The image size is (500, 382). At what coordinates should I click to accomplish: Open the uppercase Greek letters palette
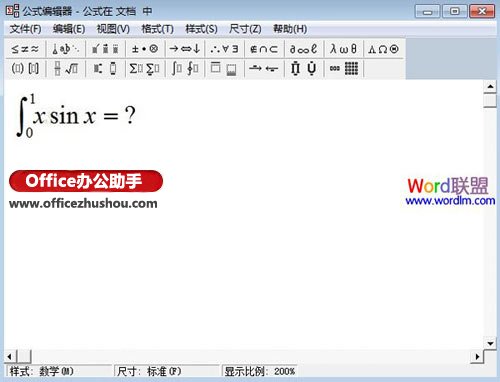point(383,49)
